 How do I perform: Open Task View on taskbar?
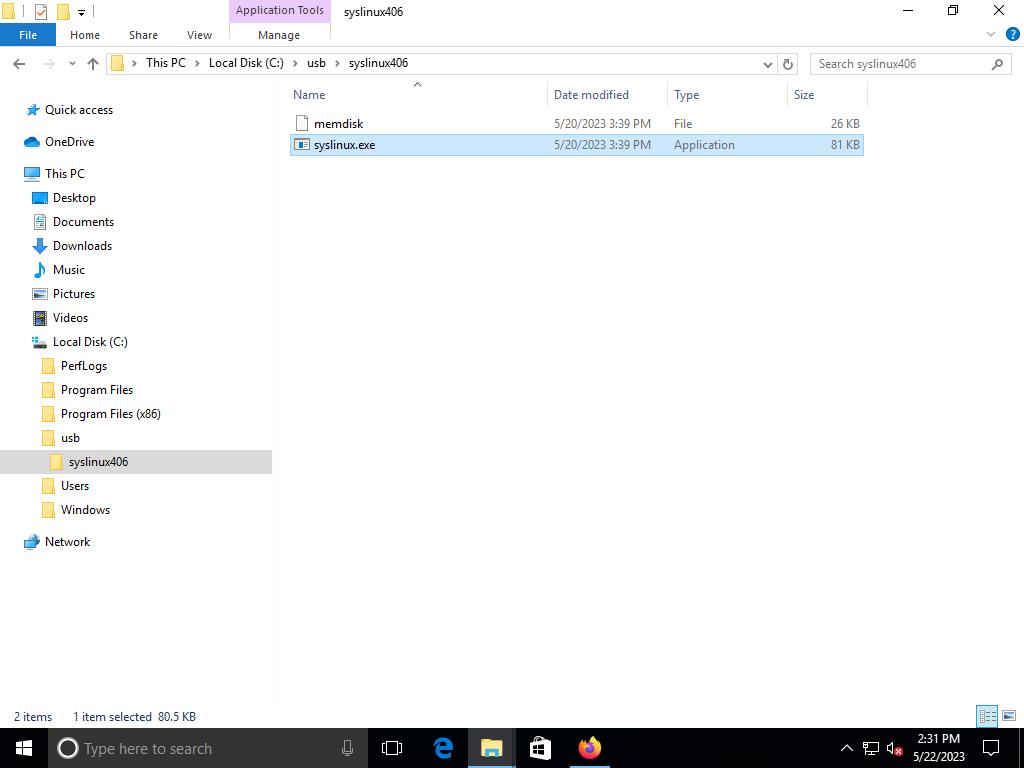[392, 748]
